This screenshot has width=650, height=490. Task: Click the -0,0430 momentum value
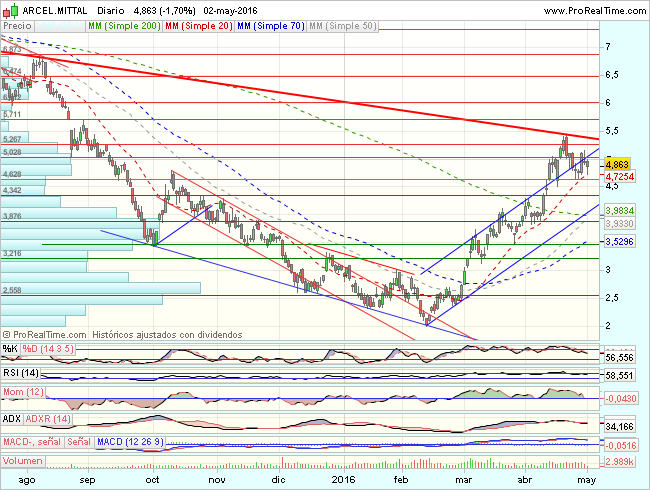621,398
